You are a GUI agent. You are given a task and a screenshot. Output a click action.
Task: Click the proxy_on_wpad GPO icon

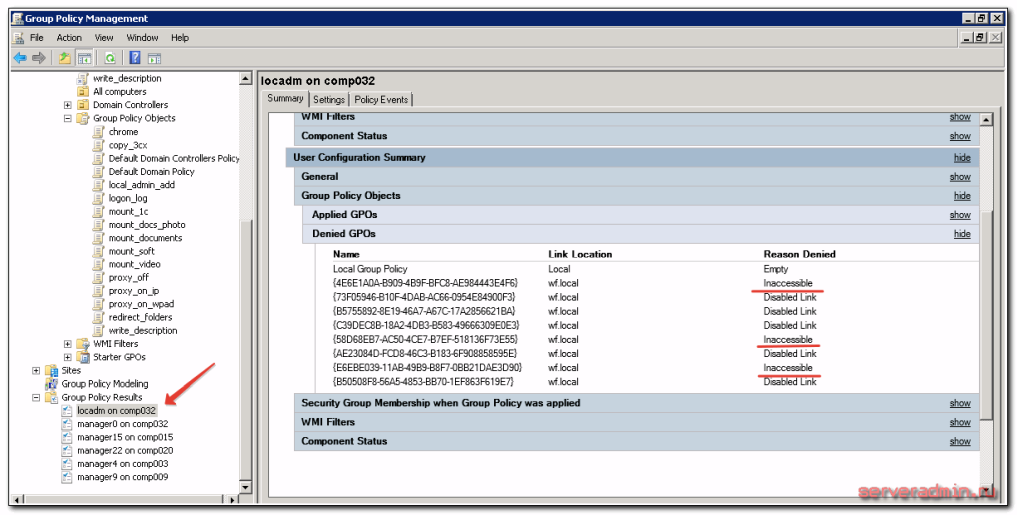(98, 304)
